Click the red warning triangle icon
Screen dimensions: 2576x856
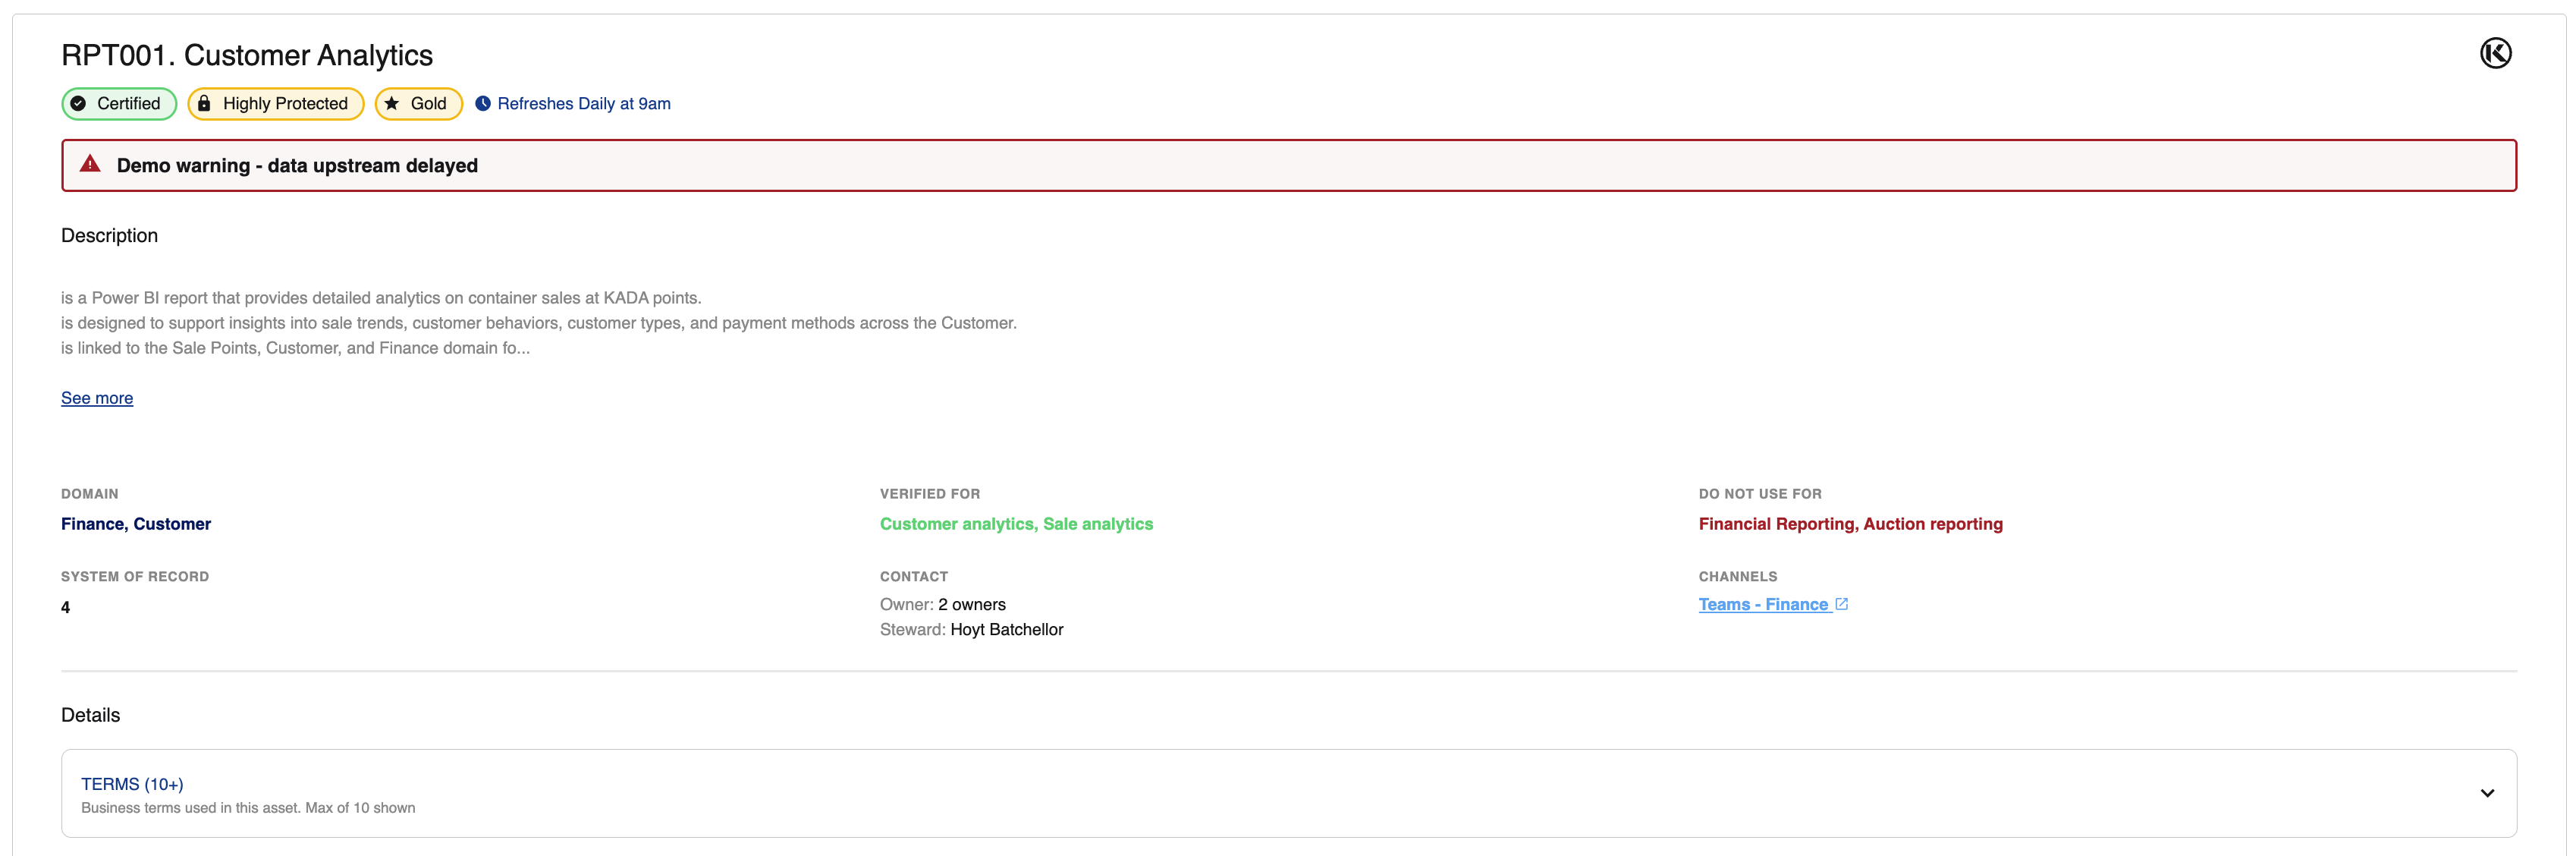click(x=90, y=164)
